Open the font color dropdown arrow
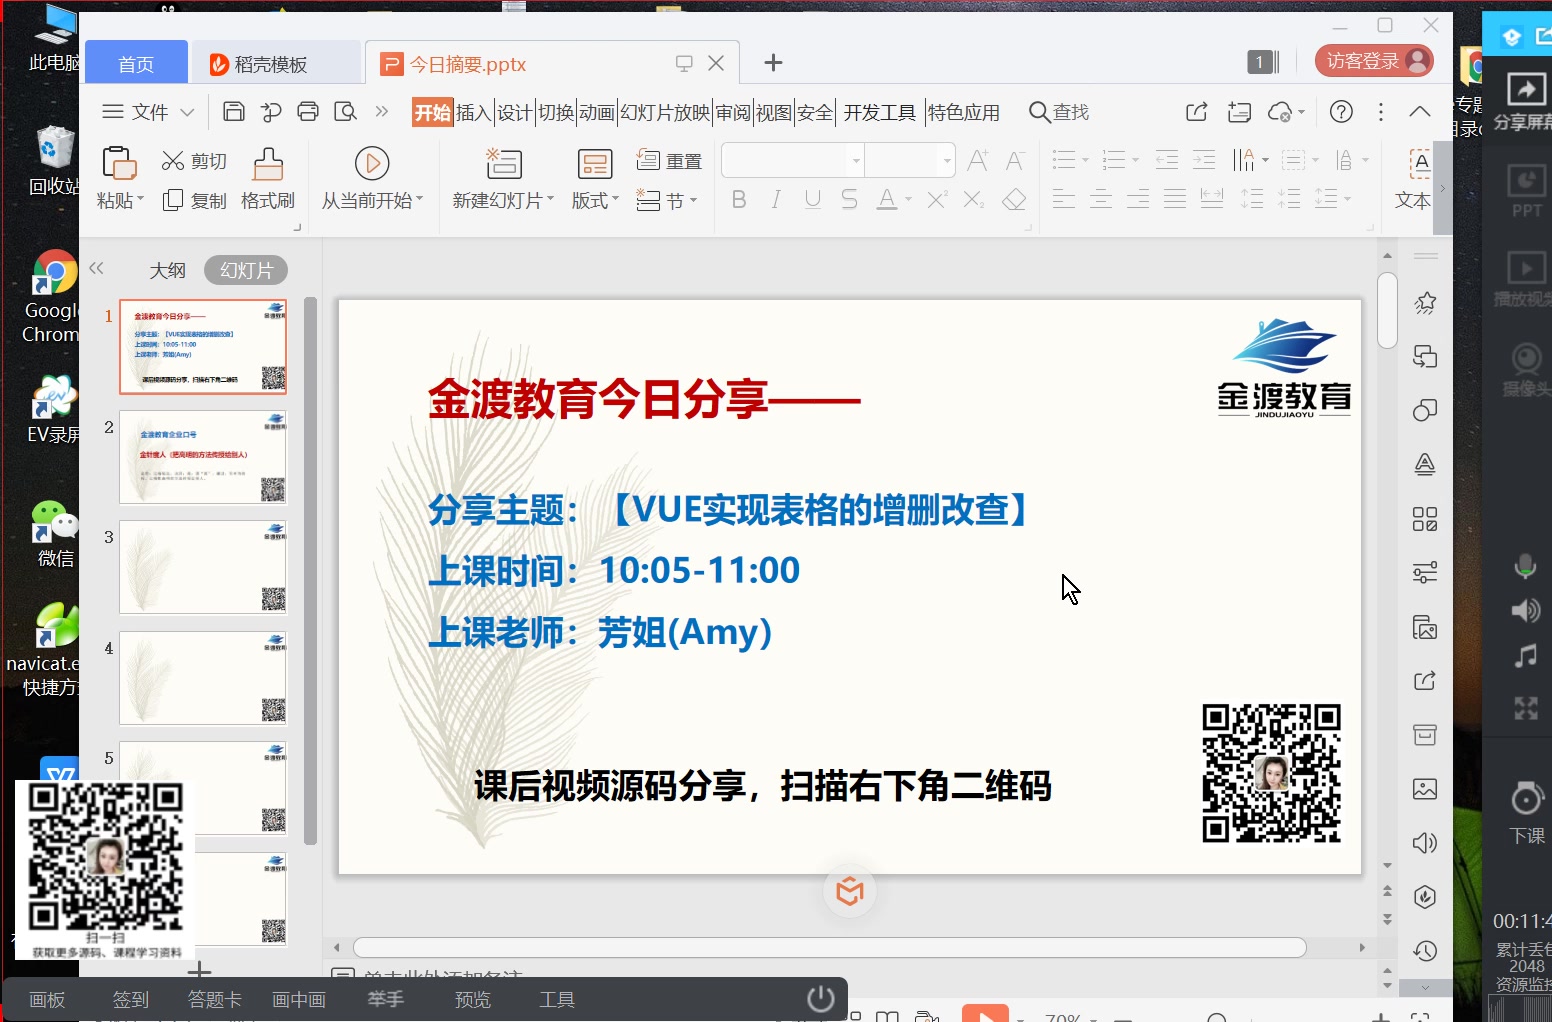The width and height of the screenshot is (1552, 1022). point(908,200)
